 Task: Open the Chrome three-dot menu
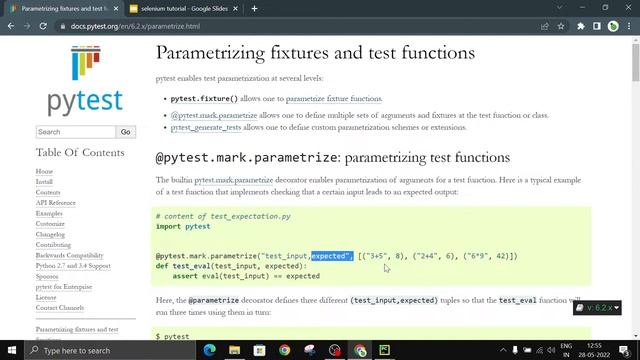(629, 26)
